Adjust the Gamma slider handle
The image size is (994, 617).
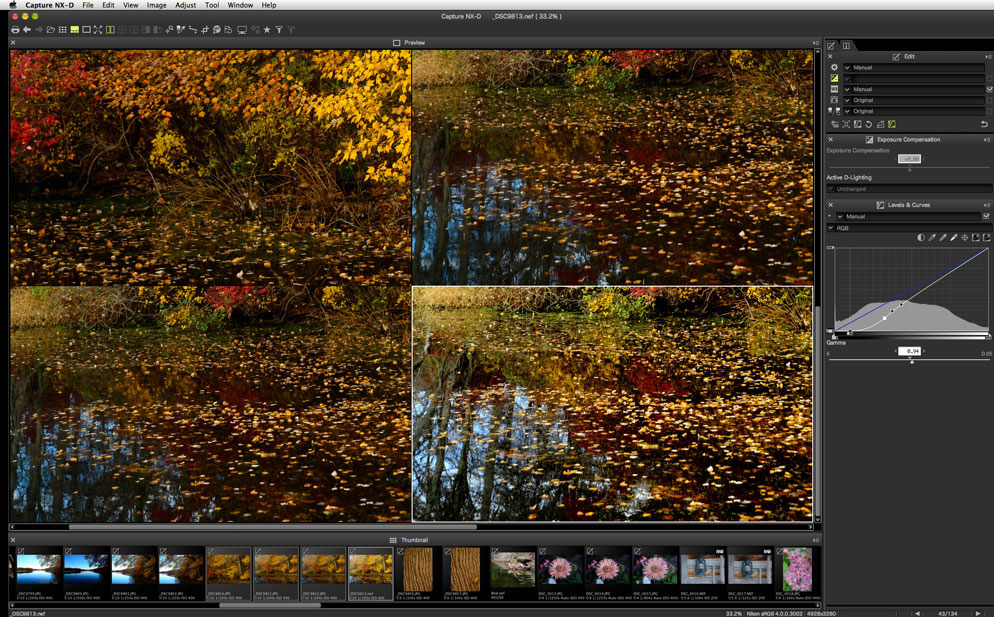[911, 361]
